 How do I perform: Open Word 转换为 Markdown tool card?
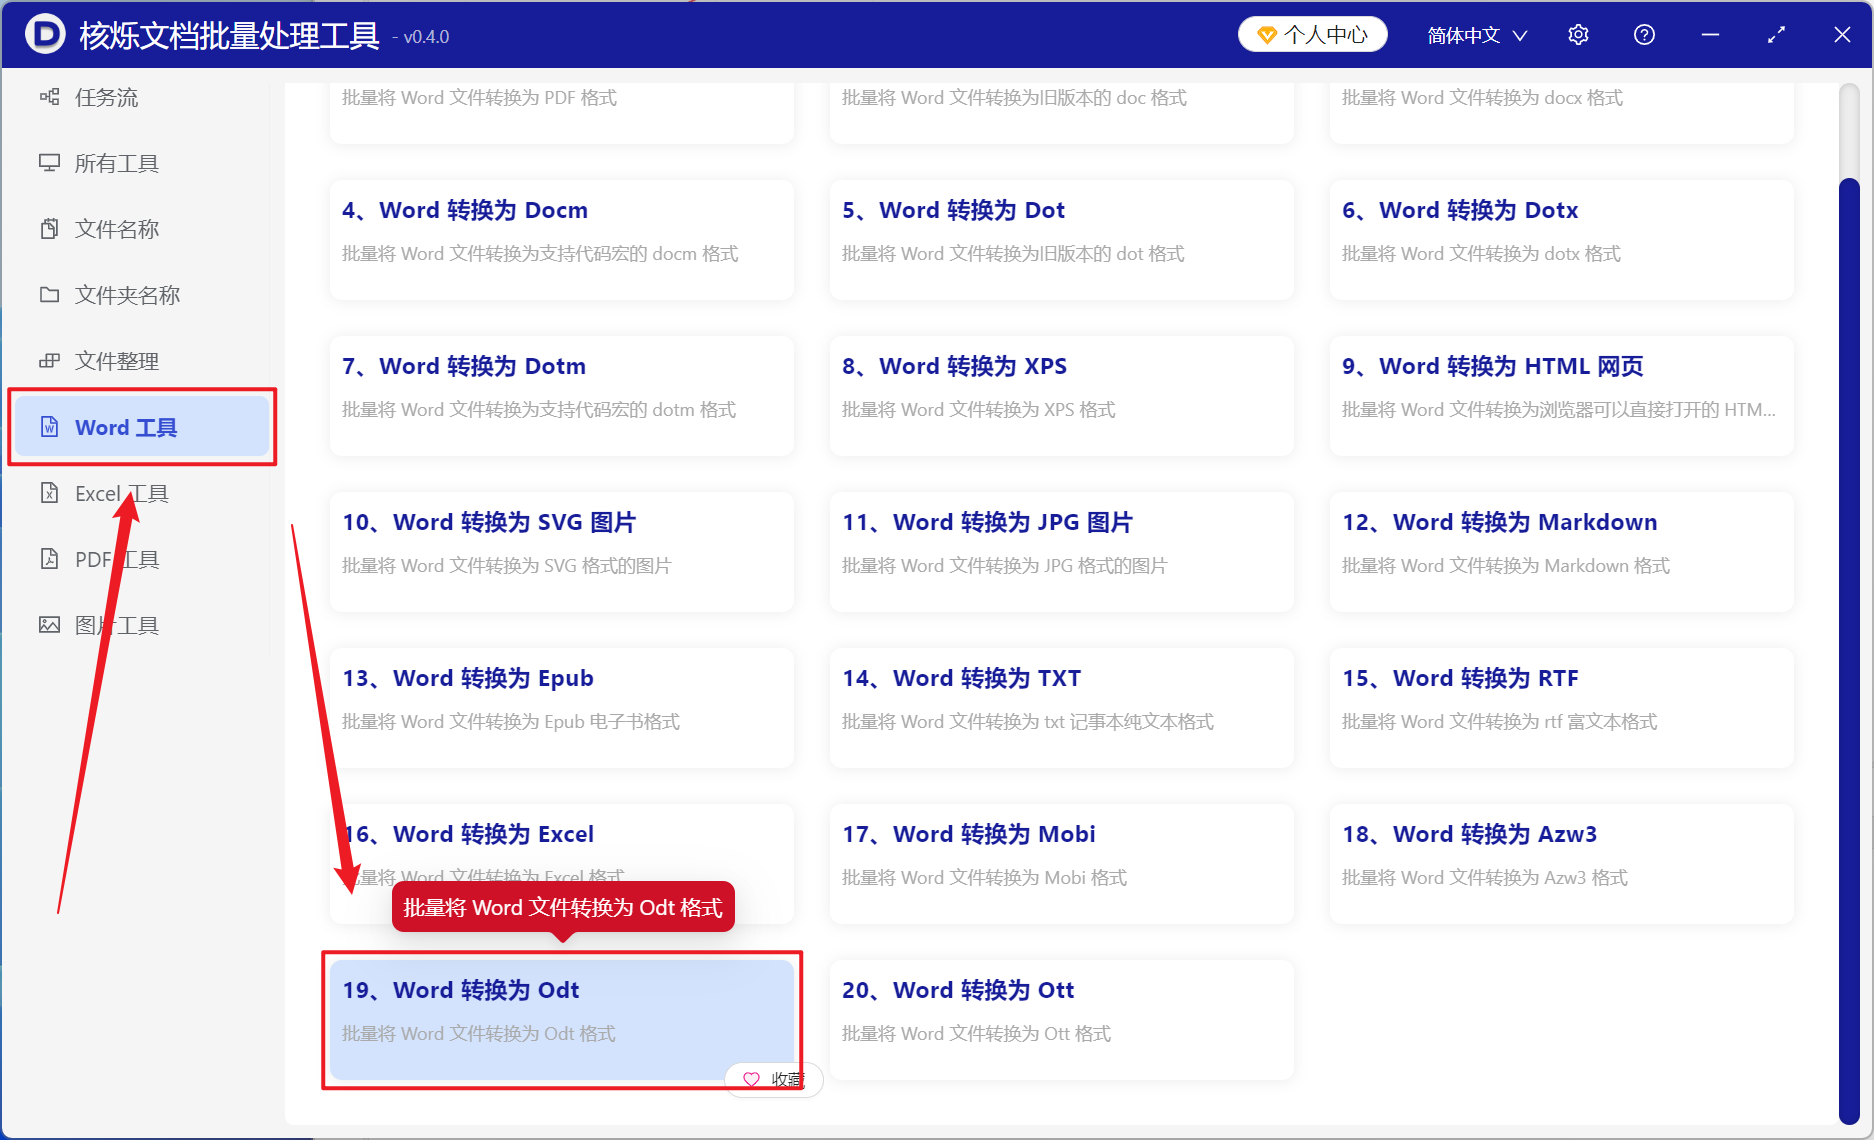click(x=1562, y=552)
